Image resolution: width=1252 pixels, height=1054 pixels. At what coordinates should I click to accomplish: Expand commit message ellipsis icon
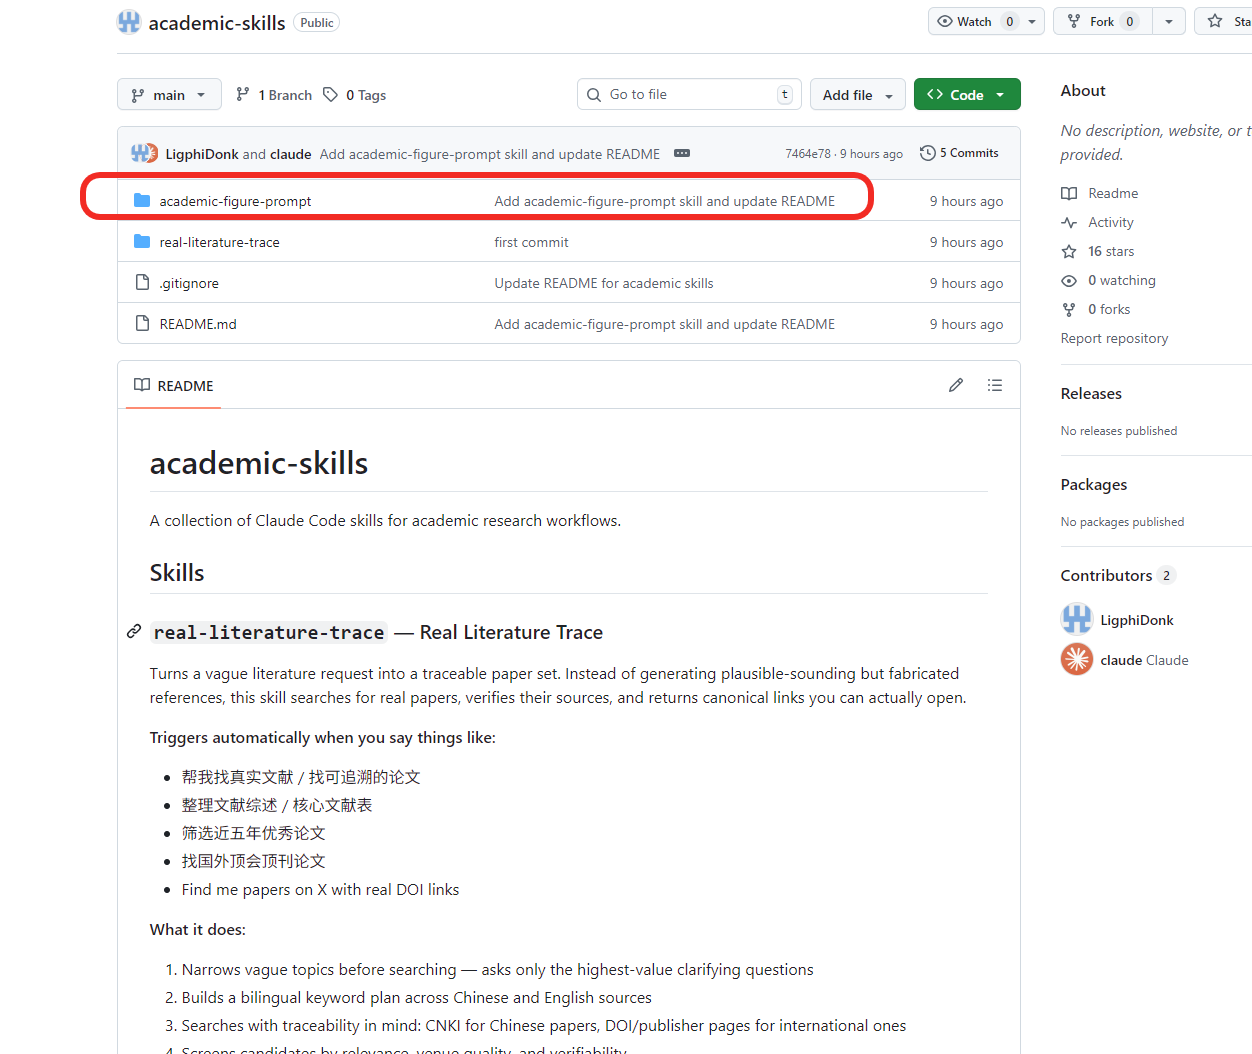pyautogui.click(x=682, y=153)
